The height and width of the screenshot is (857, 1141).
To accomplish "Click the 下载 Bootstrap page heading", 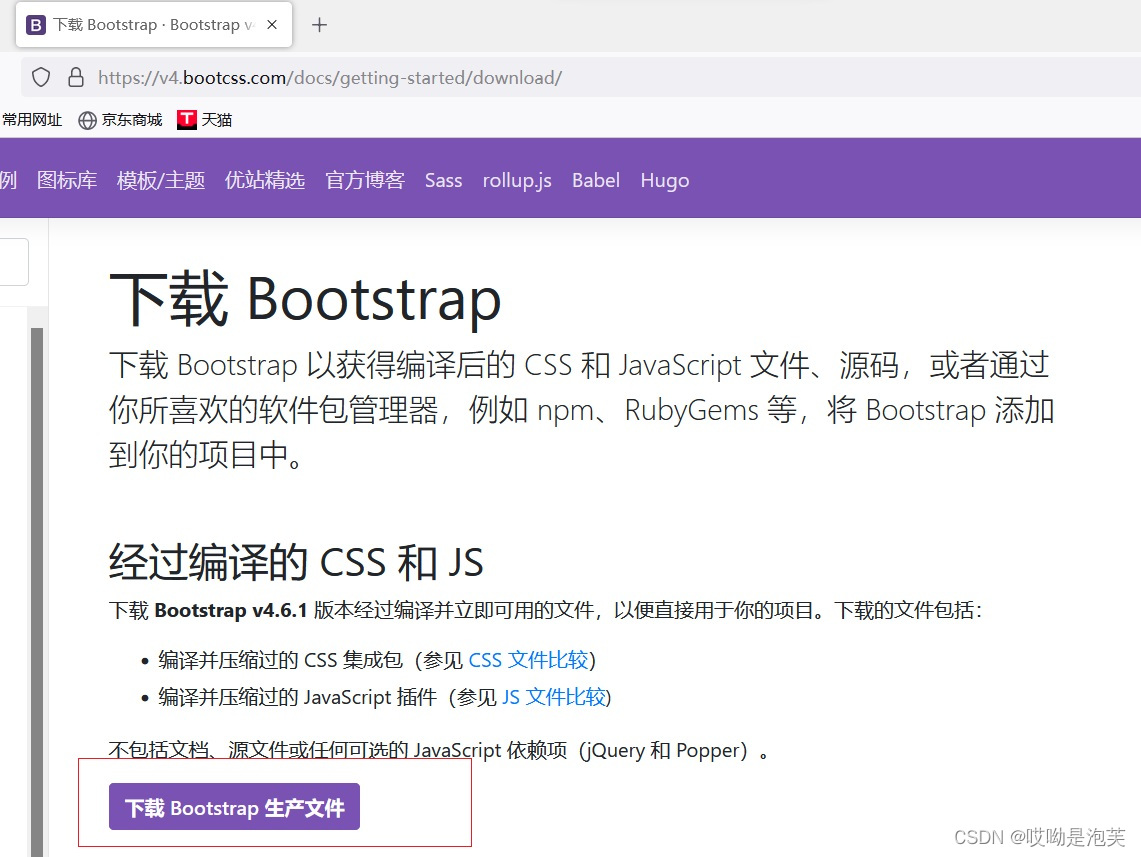I will coord(305,299).
